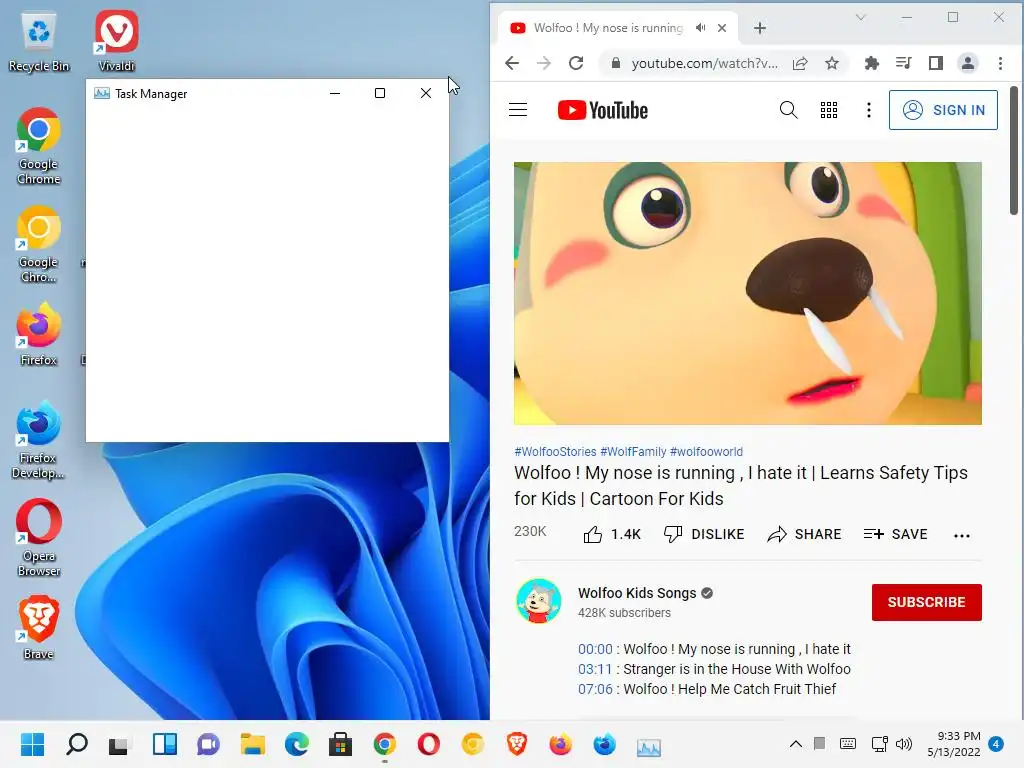Jump to the 07:06 timestamp
Screen dimensions: 1024x768
(595, 689)
